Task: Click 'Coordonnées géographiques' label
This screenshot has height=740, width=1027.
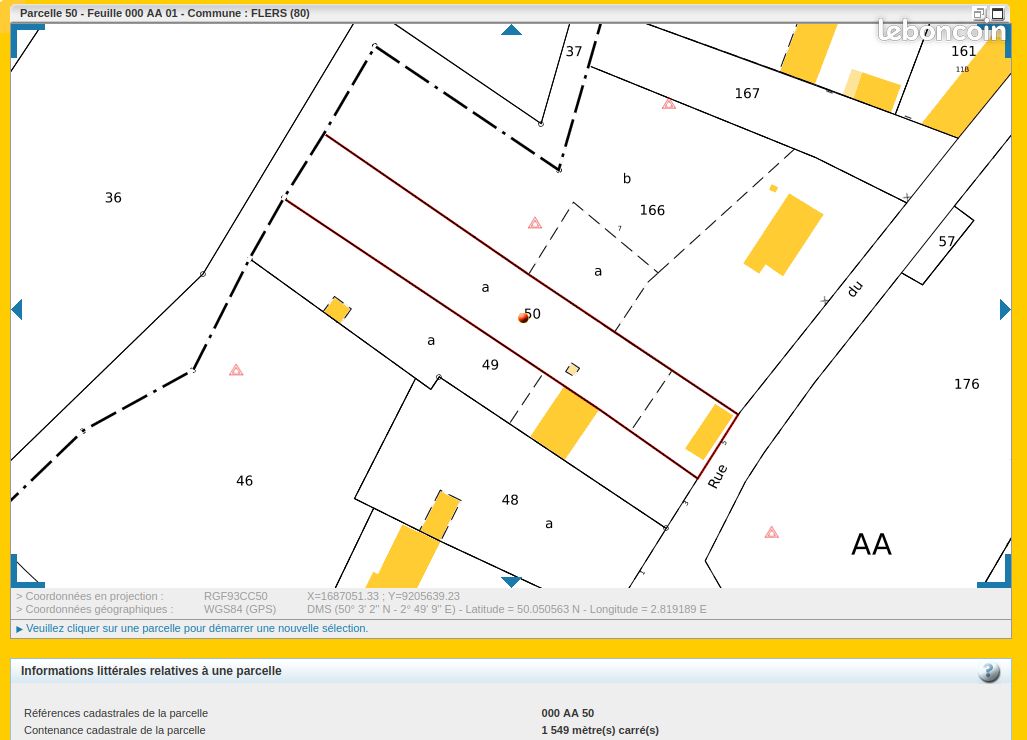Action: (x=95, y=609)
